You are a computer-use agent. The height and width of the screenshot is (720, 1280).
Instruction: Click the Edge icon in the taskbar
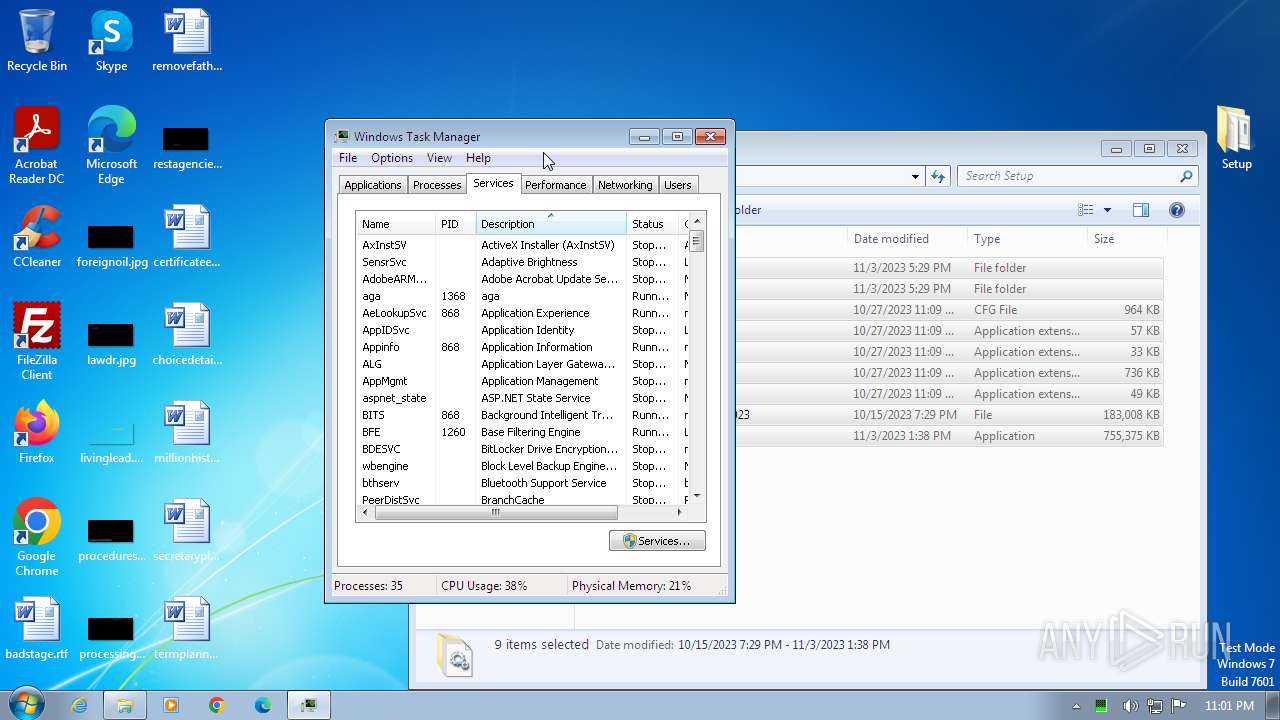pyautogui.click(x=263, y=705)
